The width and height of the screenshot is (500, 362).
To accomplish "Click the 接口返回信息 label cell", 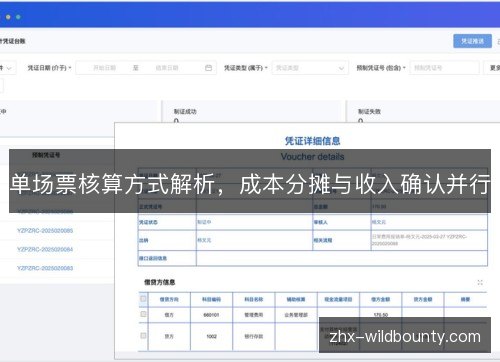I will click(167, 258).
